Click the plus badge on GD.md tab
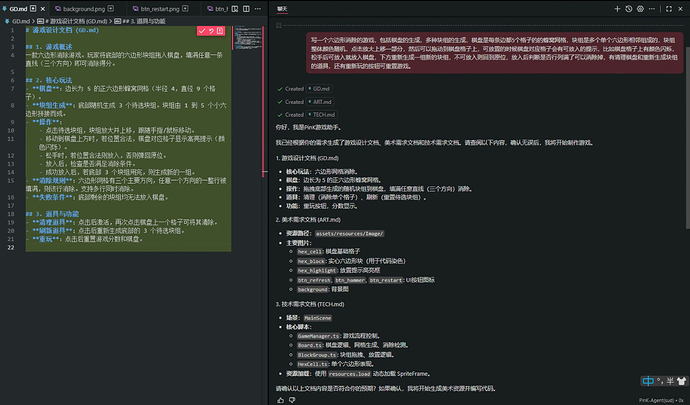 (x=33, y=8)
